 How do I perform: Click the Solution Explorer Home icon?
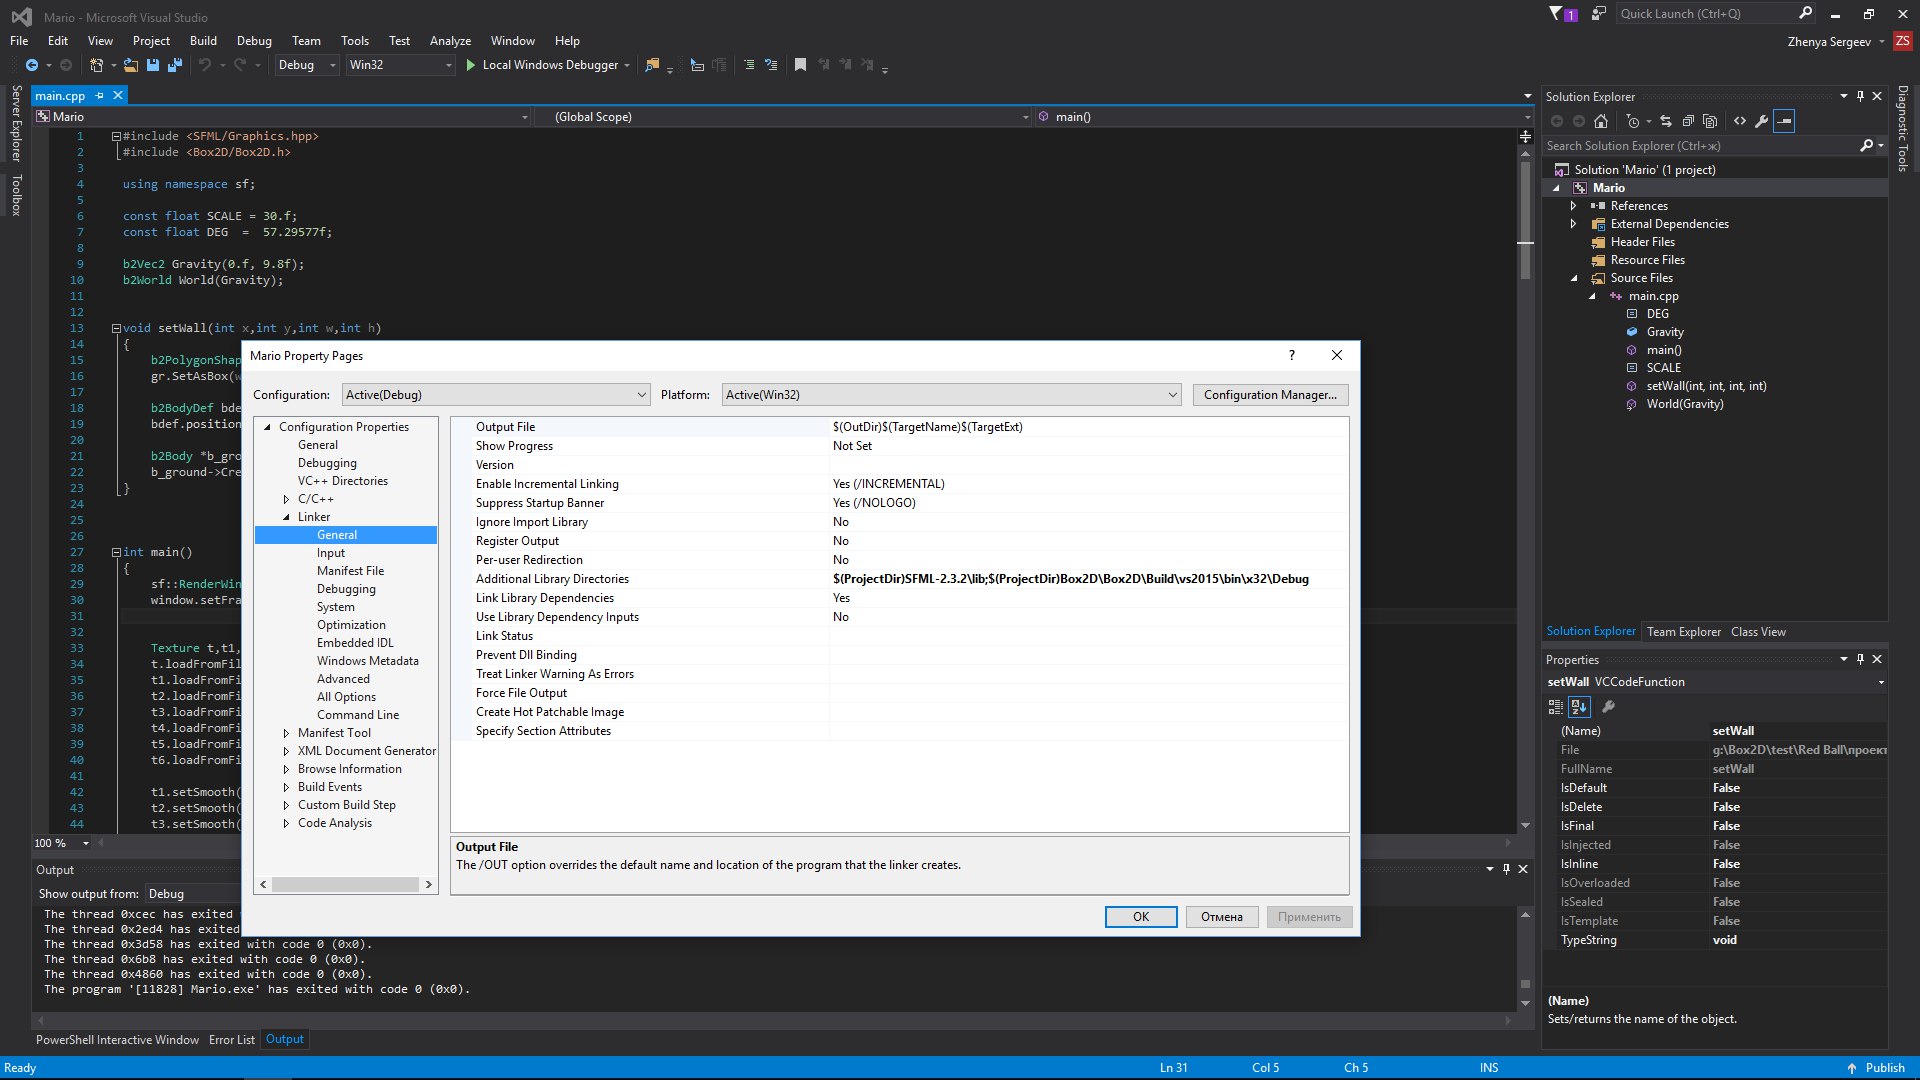click(1601, 121)
